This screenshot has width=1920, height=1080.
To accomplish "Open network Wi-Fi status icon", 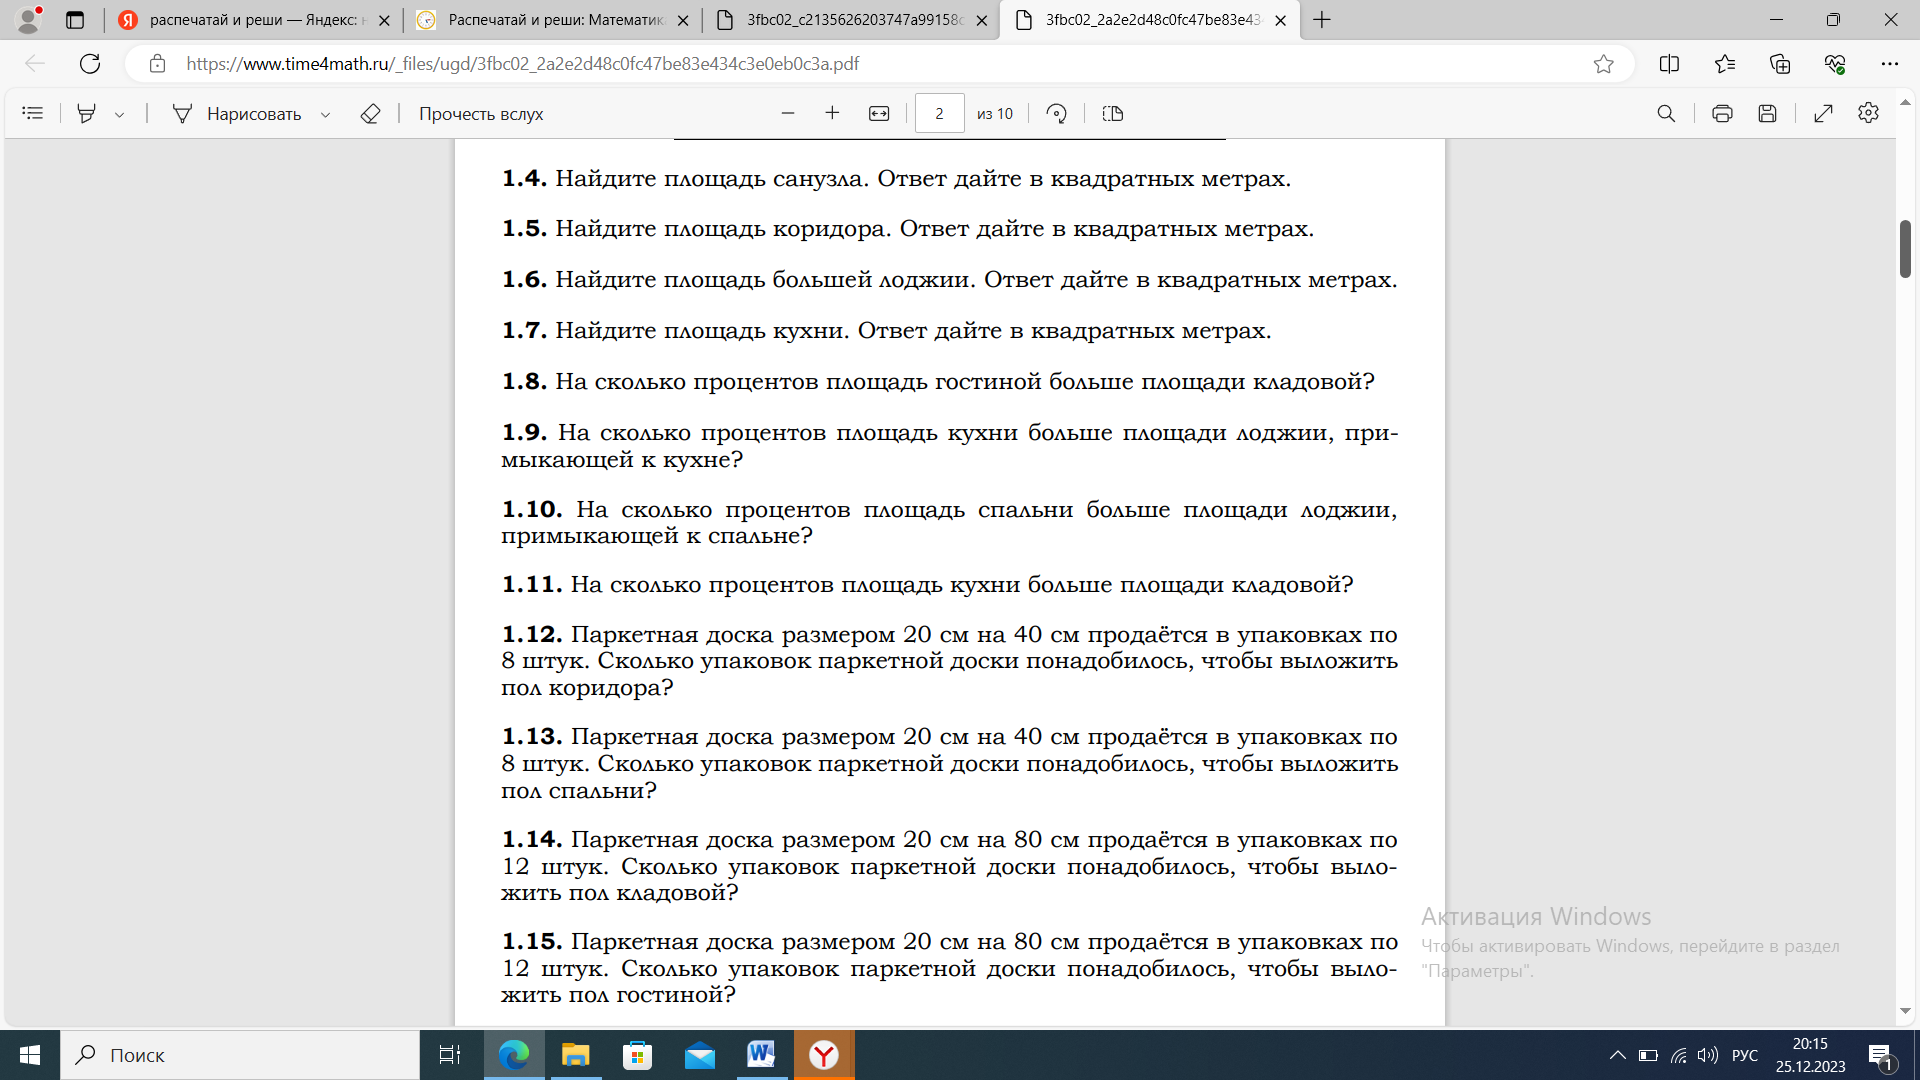I will click(x=1679, y=1055).
